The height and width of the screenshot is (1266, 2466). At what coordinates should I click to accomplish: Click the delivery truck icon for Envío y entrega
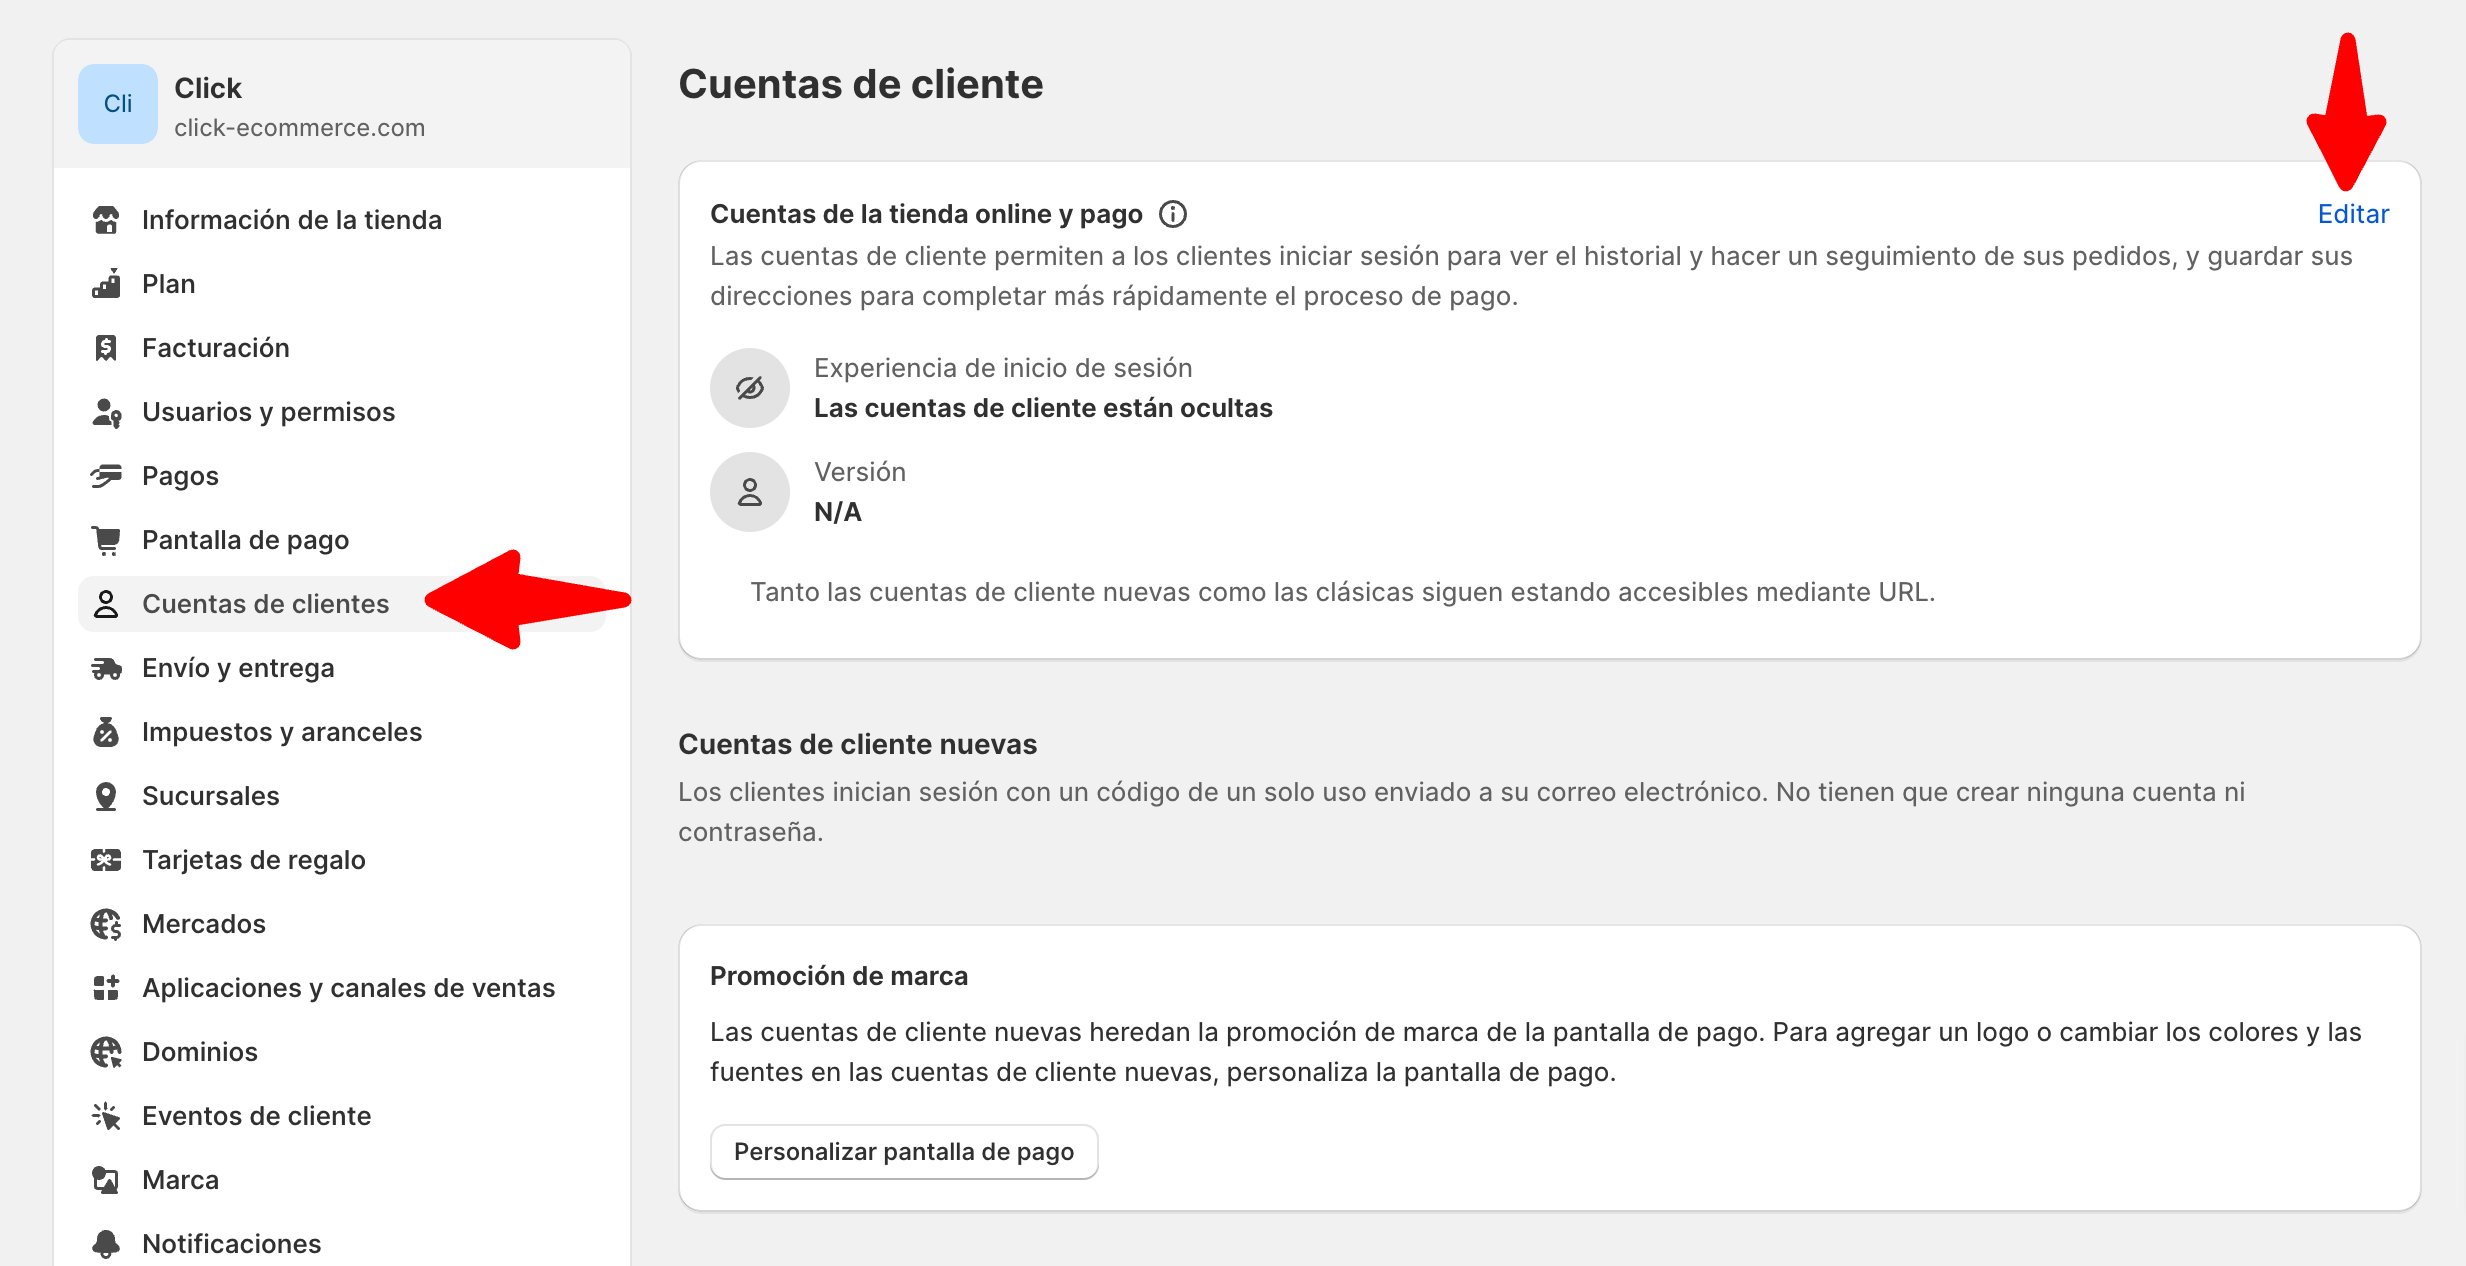point(106,668)
